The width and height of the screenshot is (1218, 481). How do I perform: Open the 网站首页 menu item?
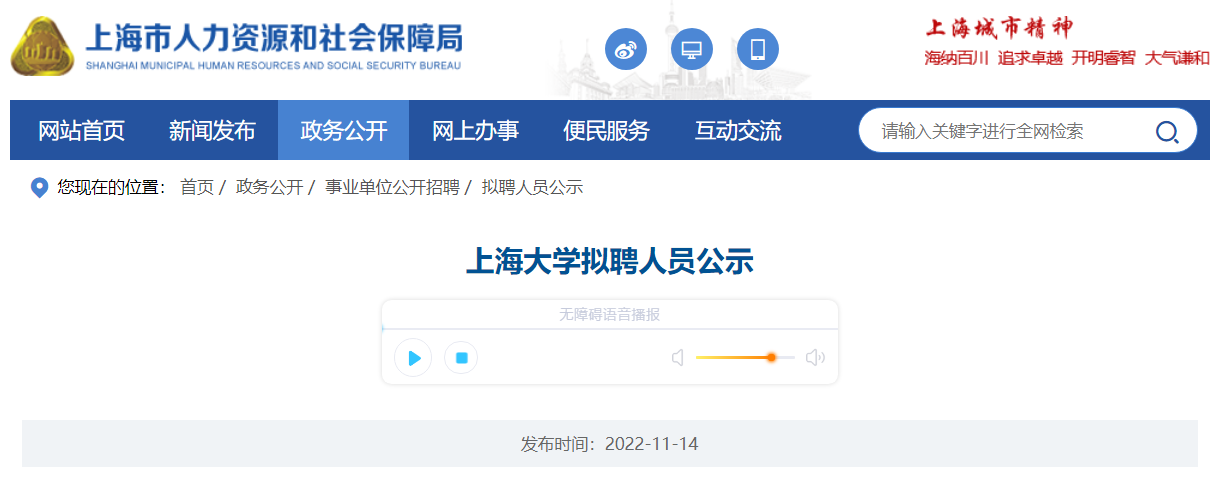(x=82, y=130)
